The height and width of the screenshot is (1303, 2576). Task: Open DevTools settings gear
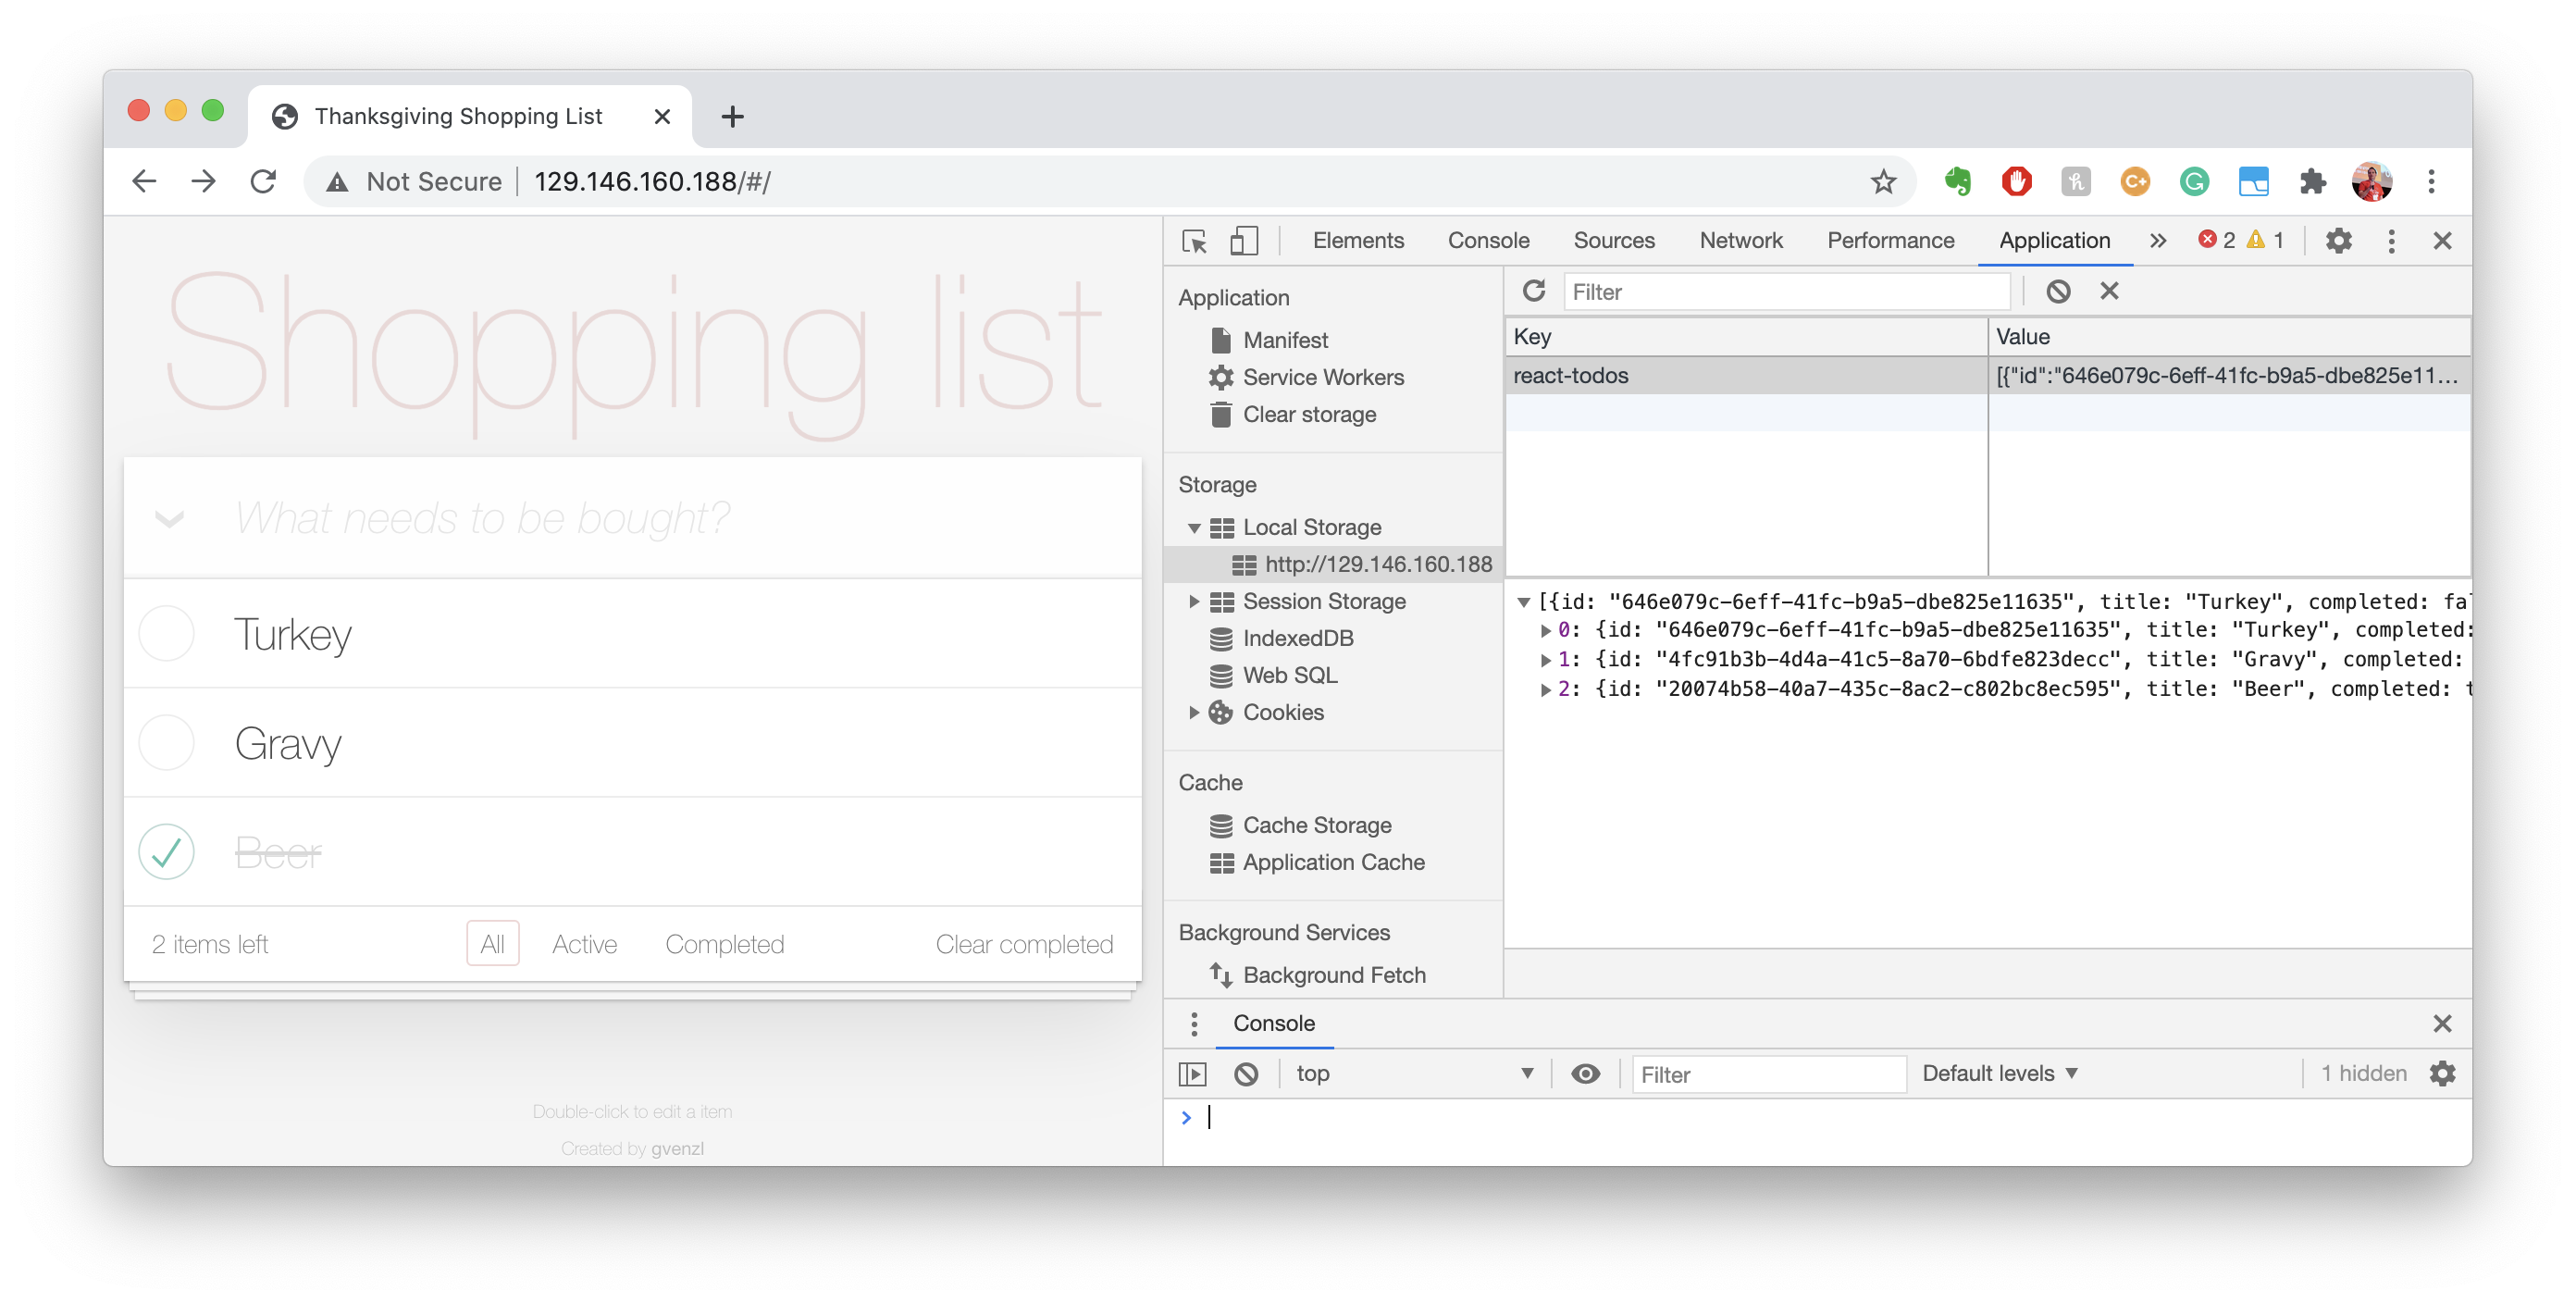(x=2338, y=241)
